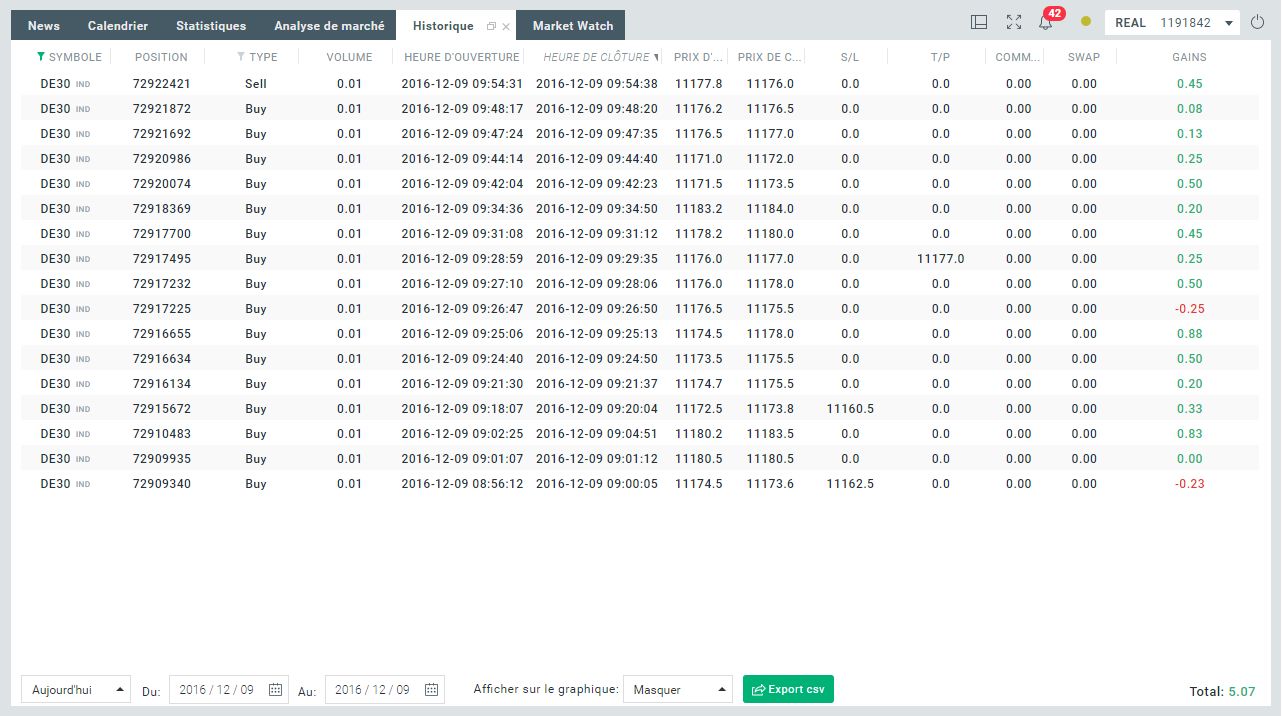Open the Au date calendar icon

tap(431, 689)
